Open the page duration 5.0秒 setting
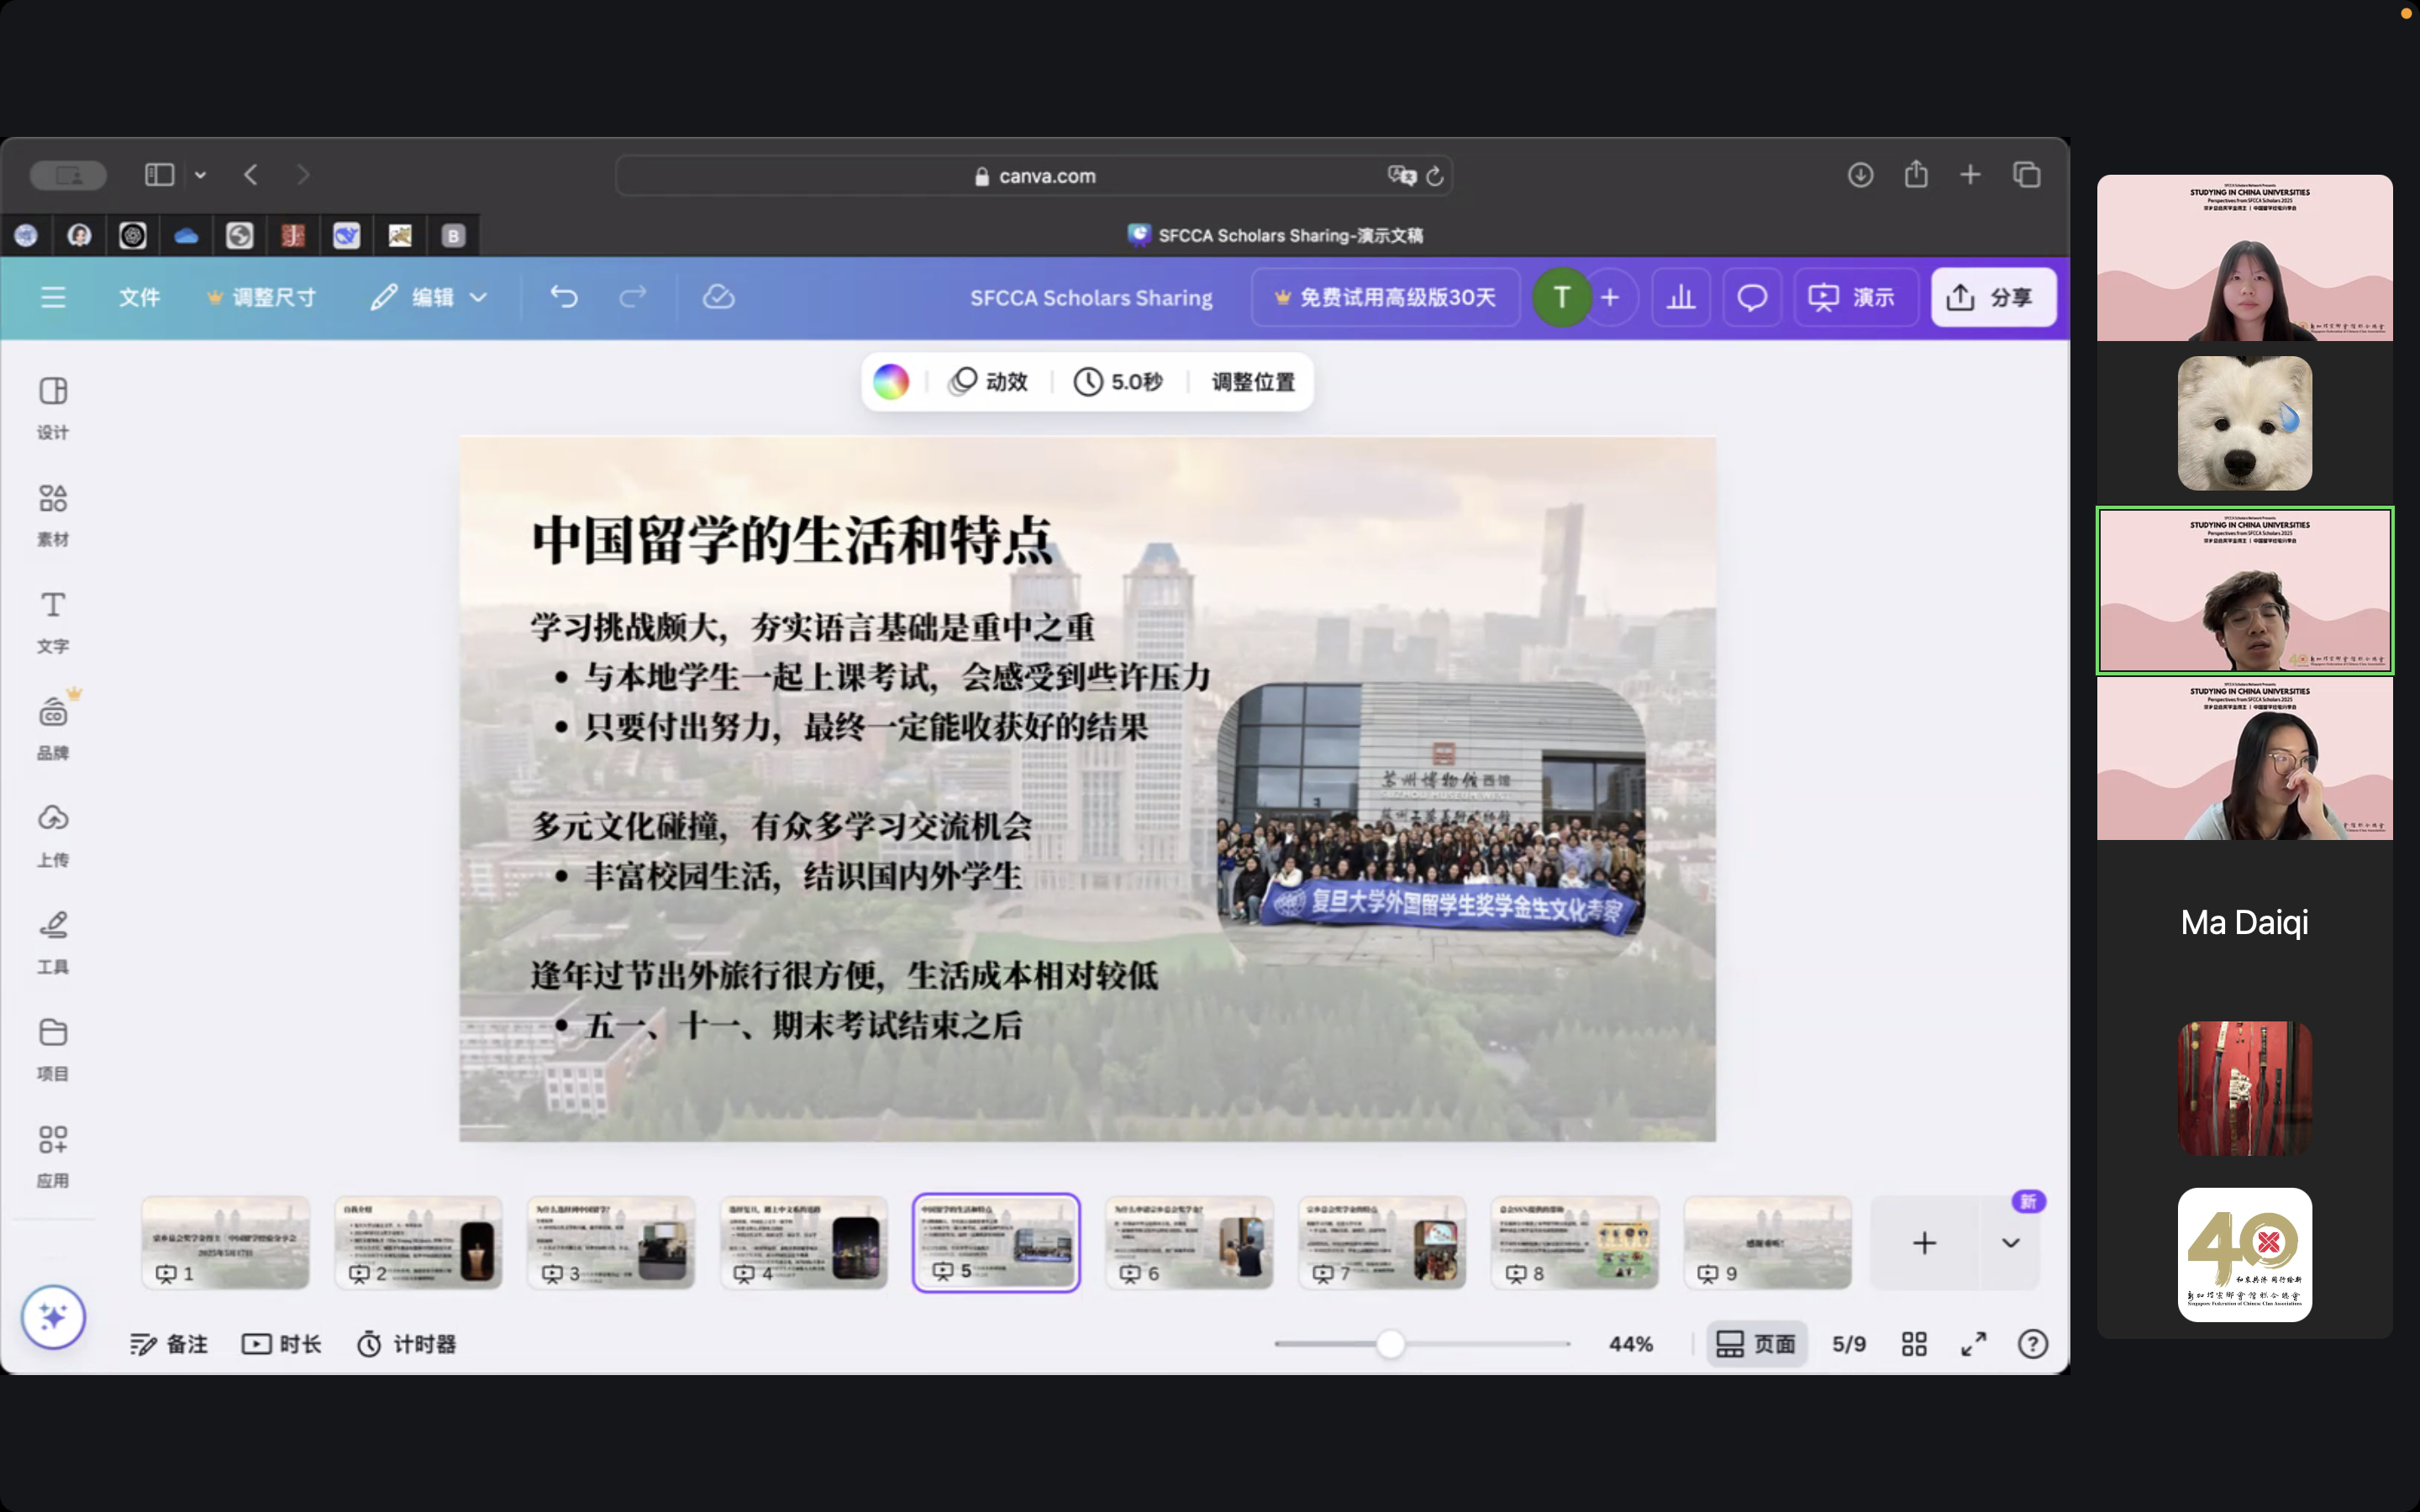The image size is (2420, 1512). 1118,382
